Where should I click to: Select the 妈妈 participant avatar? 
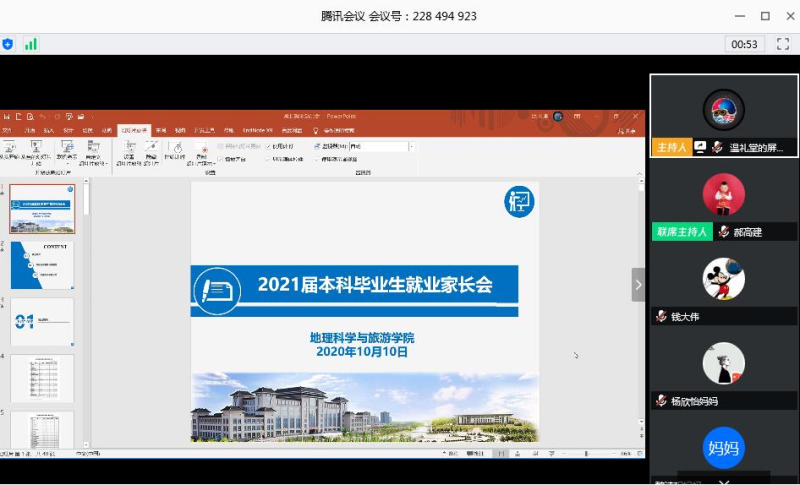[x=723, y=447]
